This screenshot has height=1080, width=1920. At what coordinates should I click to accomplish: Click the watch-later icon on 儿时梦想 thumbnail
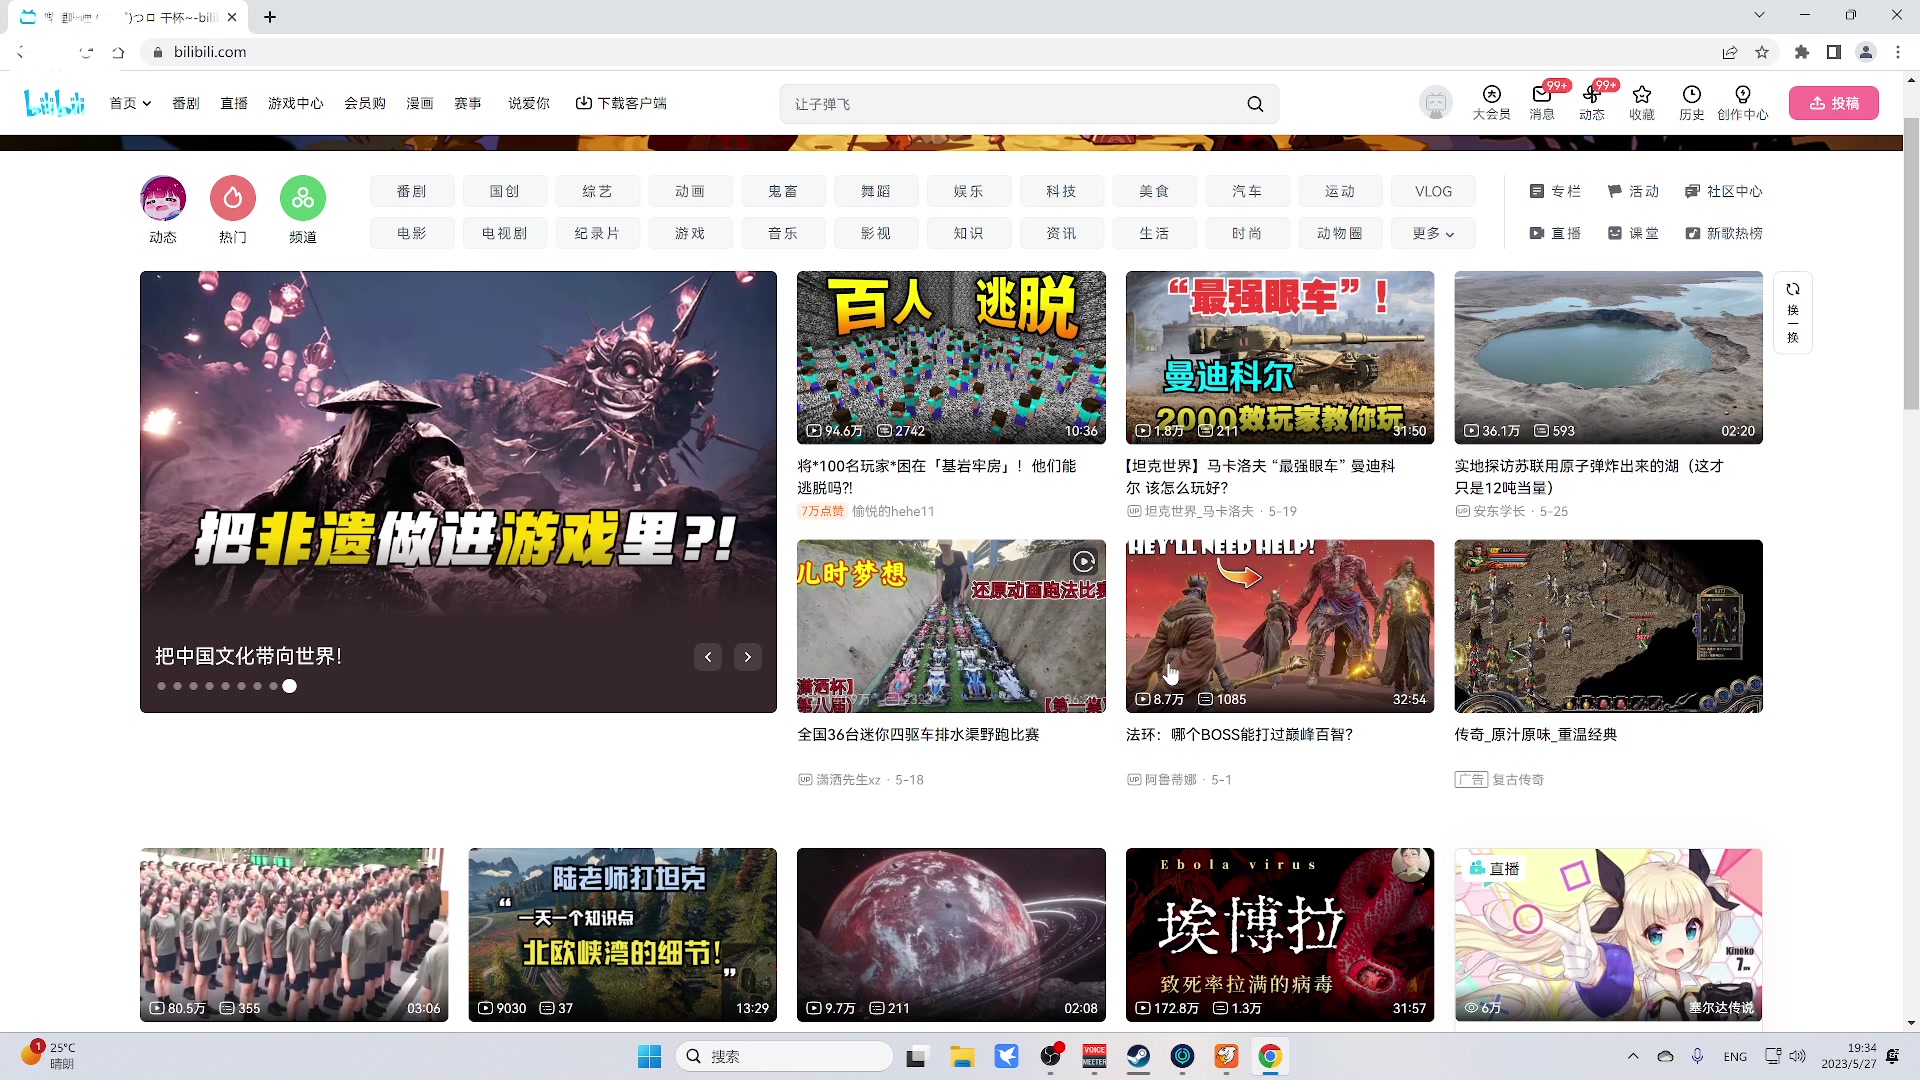click(1084, 562)
